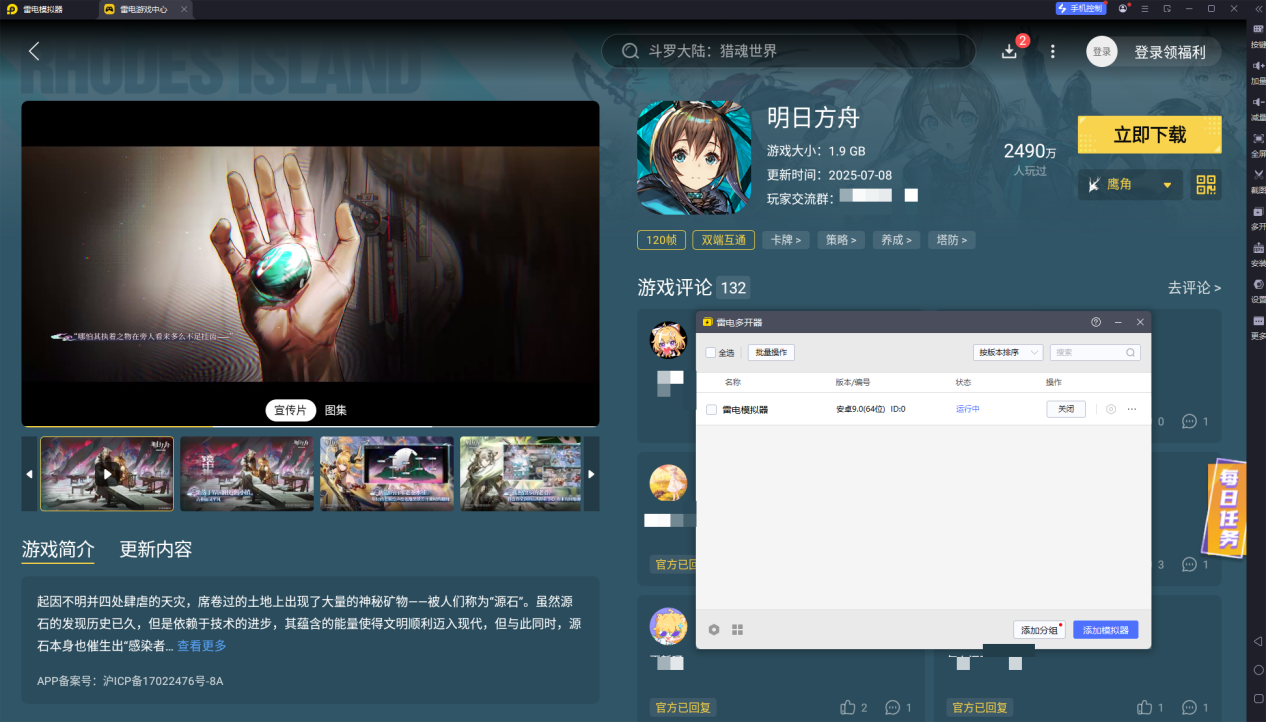Open settings gear for 雷电模拟器 row
Image resolution: width=1266 pixels, height=722 pixels.
coord(1111,409)
